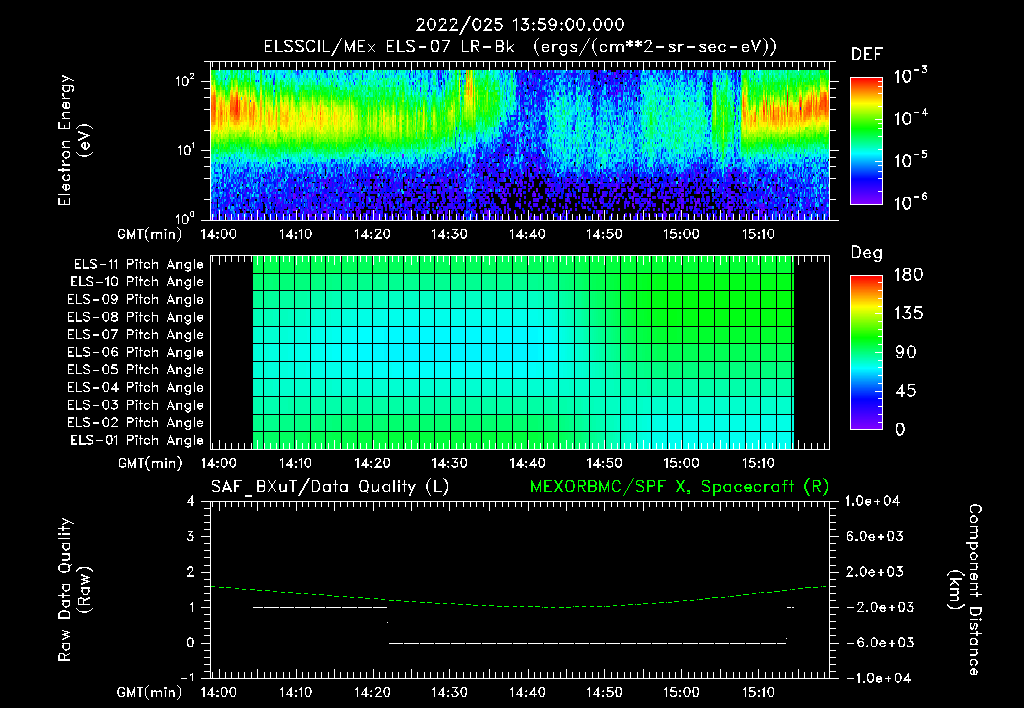Screen dimensions: 1024x708
Task: Click the 10^-6 DEF color bar value
Action: point(910,202)
